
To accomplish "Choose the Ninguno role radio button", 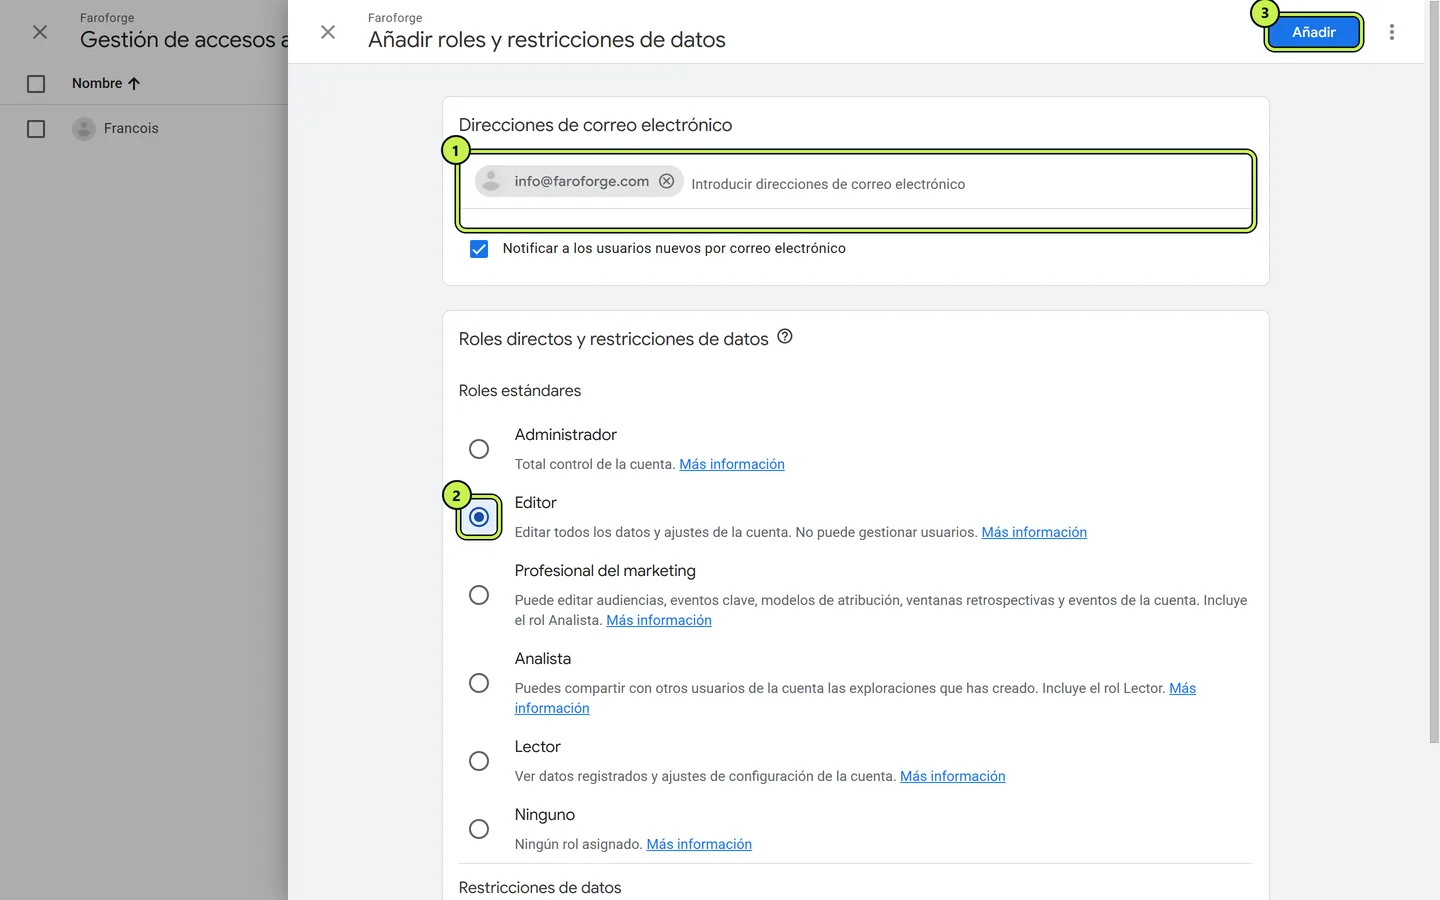I will 479,829.
